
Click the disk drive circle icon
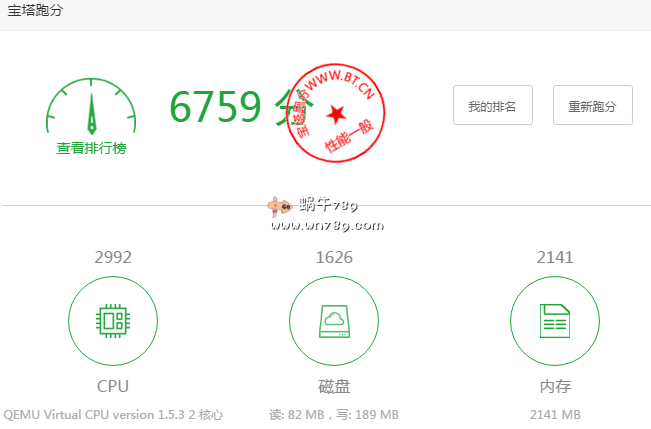pos(333,321)
